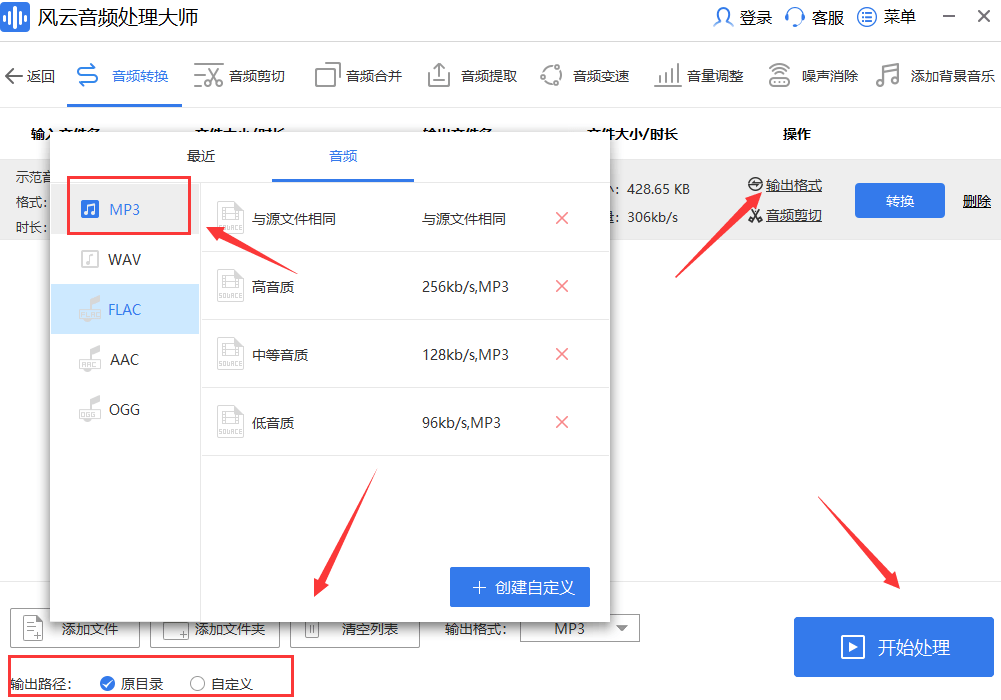Image resolution: width=1001 pixels, height=700 pixels.
Task: Open the 客服 customer service panel
Action: (x=814, y=17)
